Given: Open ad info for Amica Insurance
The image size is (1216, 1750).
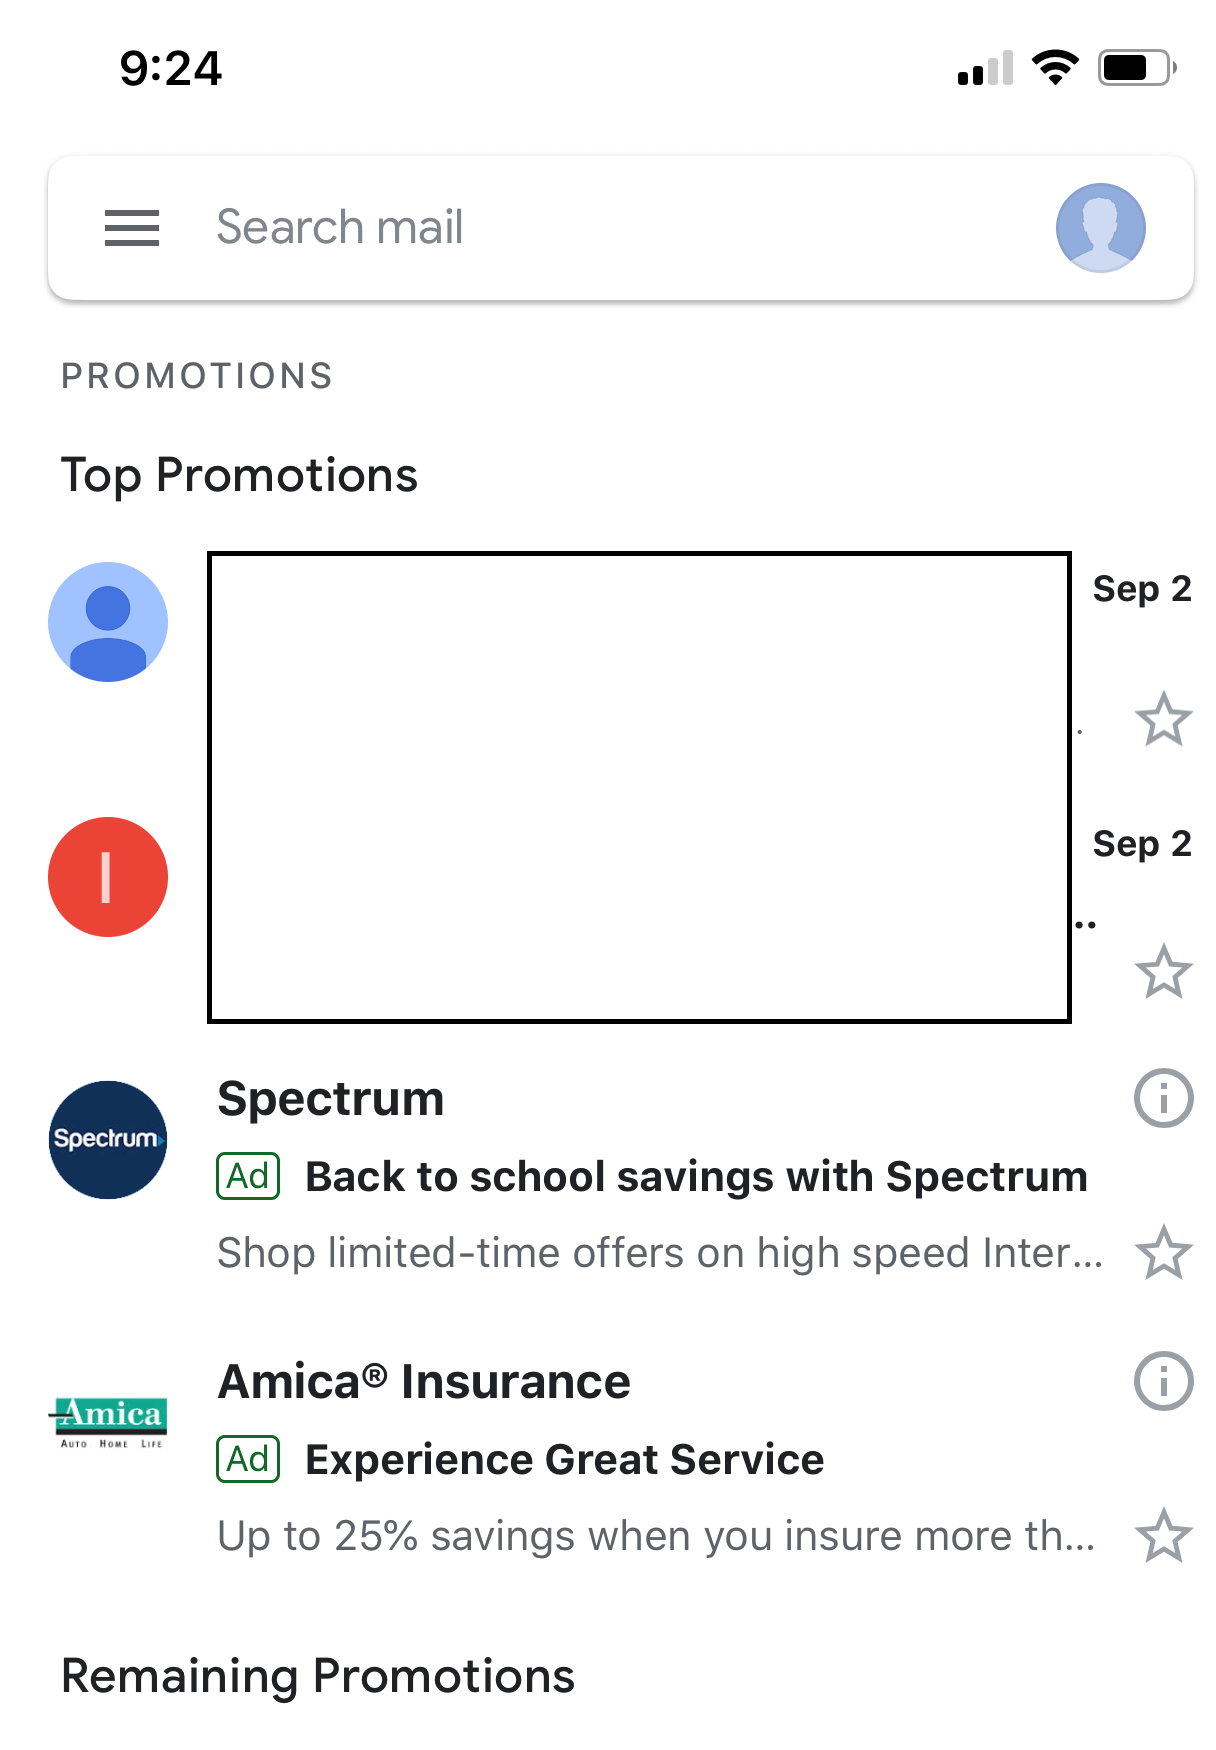Looking at the screenshot, I should pyautogui.click(x=1163, y=1381).
